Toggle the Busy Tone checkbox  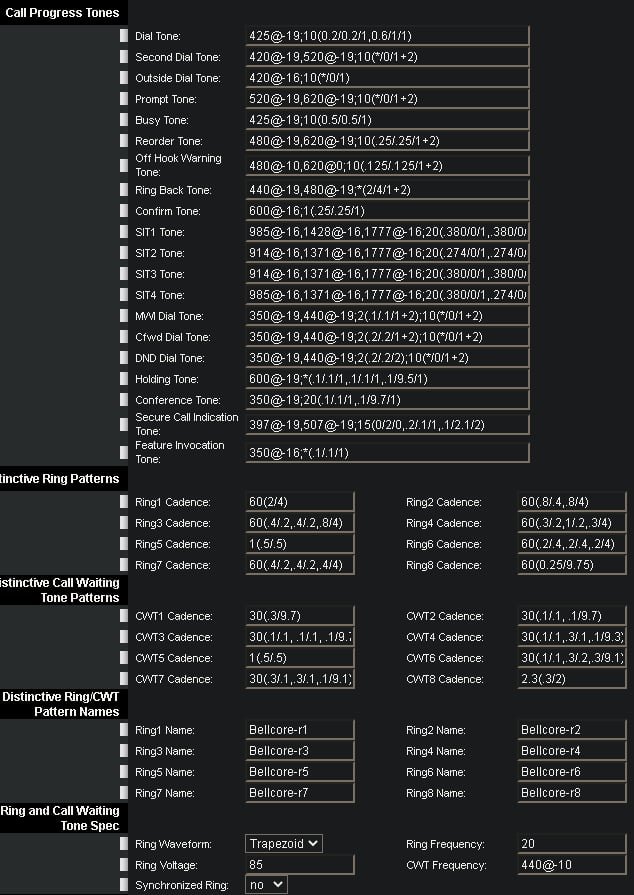click(x=125, y=120)
